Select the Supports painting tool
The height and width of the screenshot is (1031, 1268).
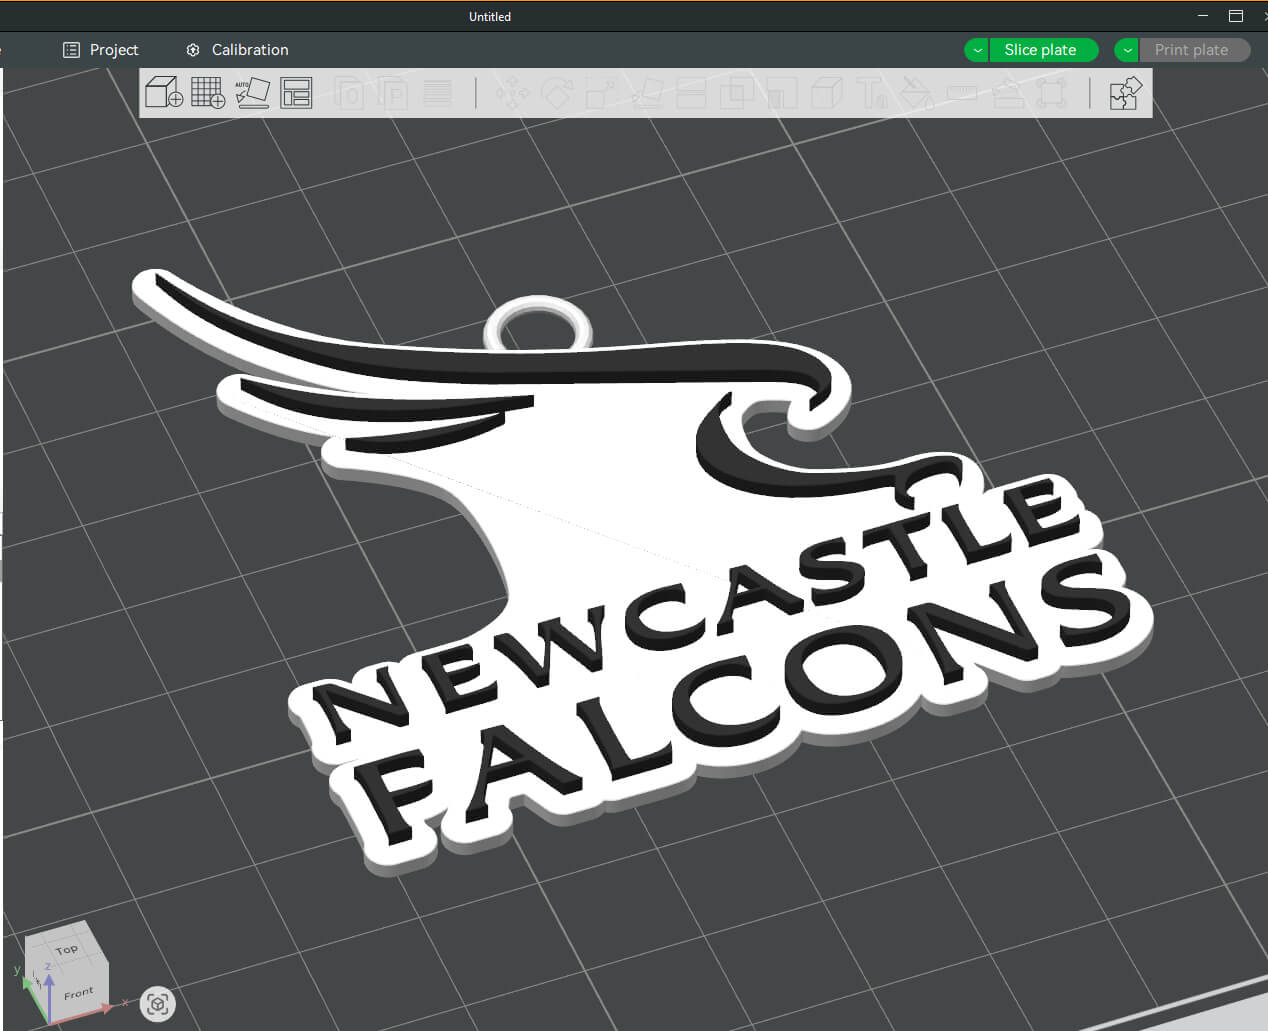coord(782,93)
